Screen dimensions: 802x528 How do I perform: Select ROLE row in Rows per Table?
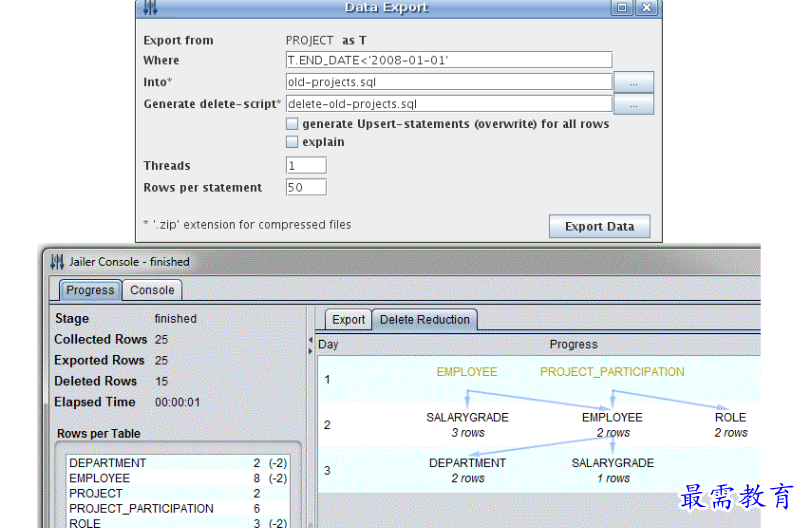[x=178, y=523]
